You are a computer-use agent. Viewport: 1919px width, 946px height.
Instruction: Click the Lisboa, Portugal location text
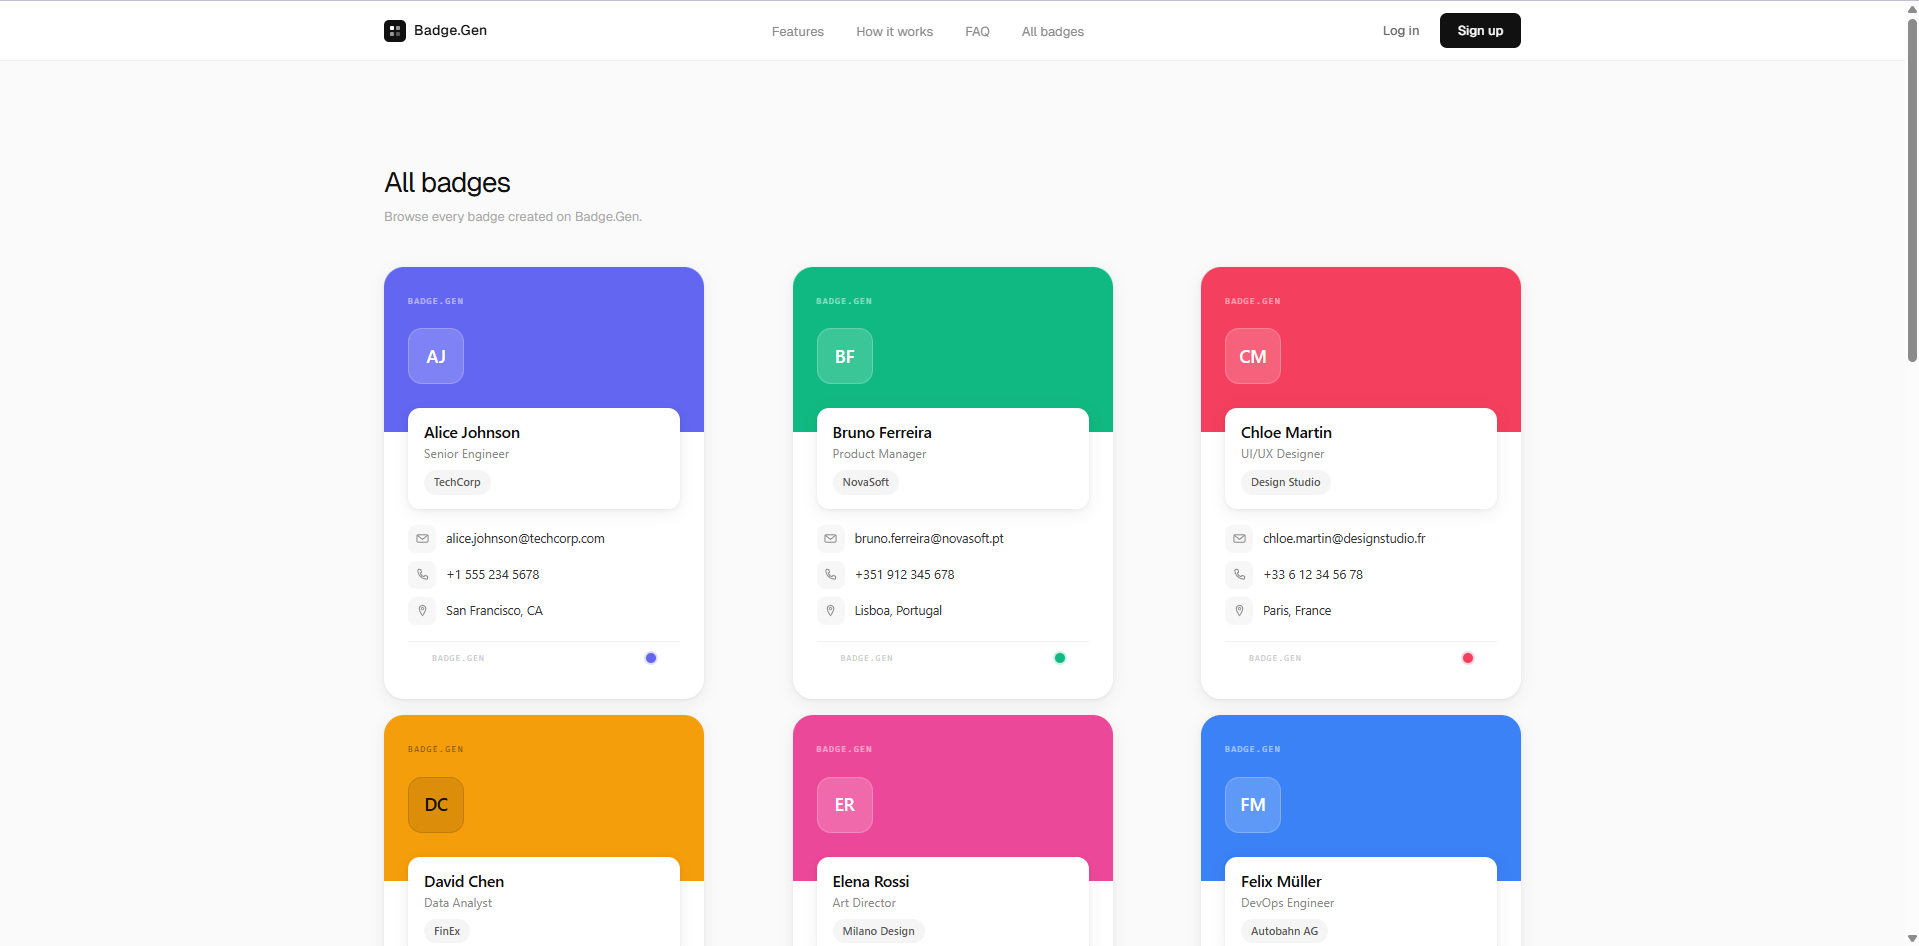click(x=898, y=611)
